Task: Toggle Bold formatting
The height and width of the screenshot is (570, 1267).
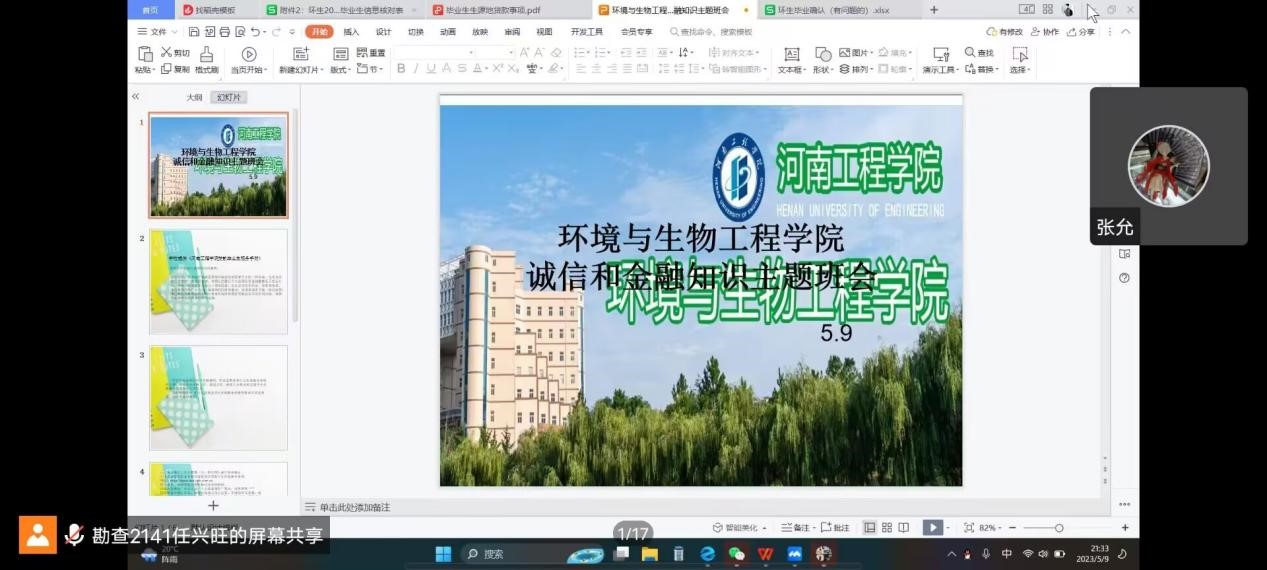Action: 400,68
